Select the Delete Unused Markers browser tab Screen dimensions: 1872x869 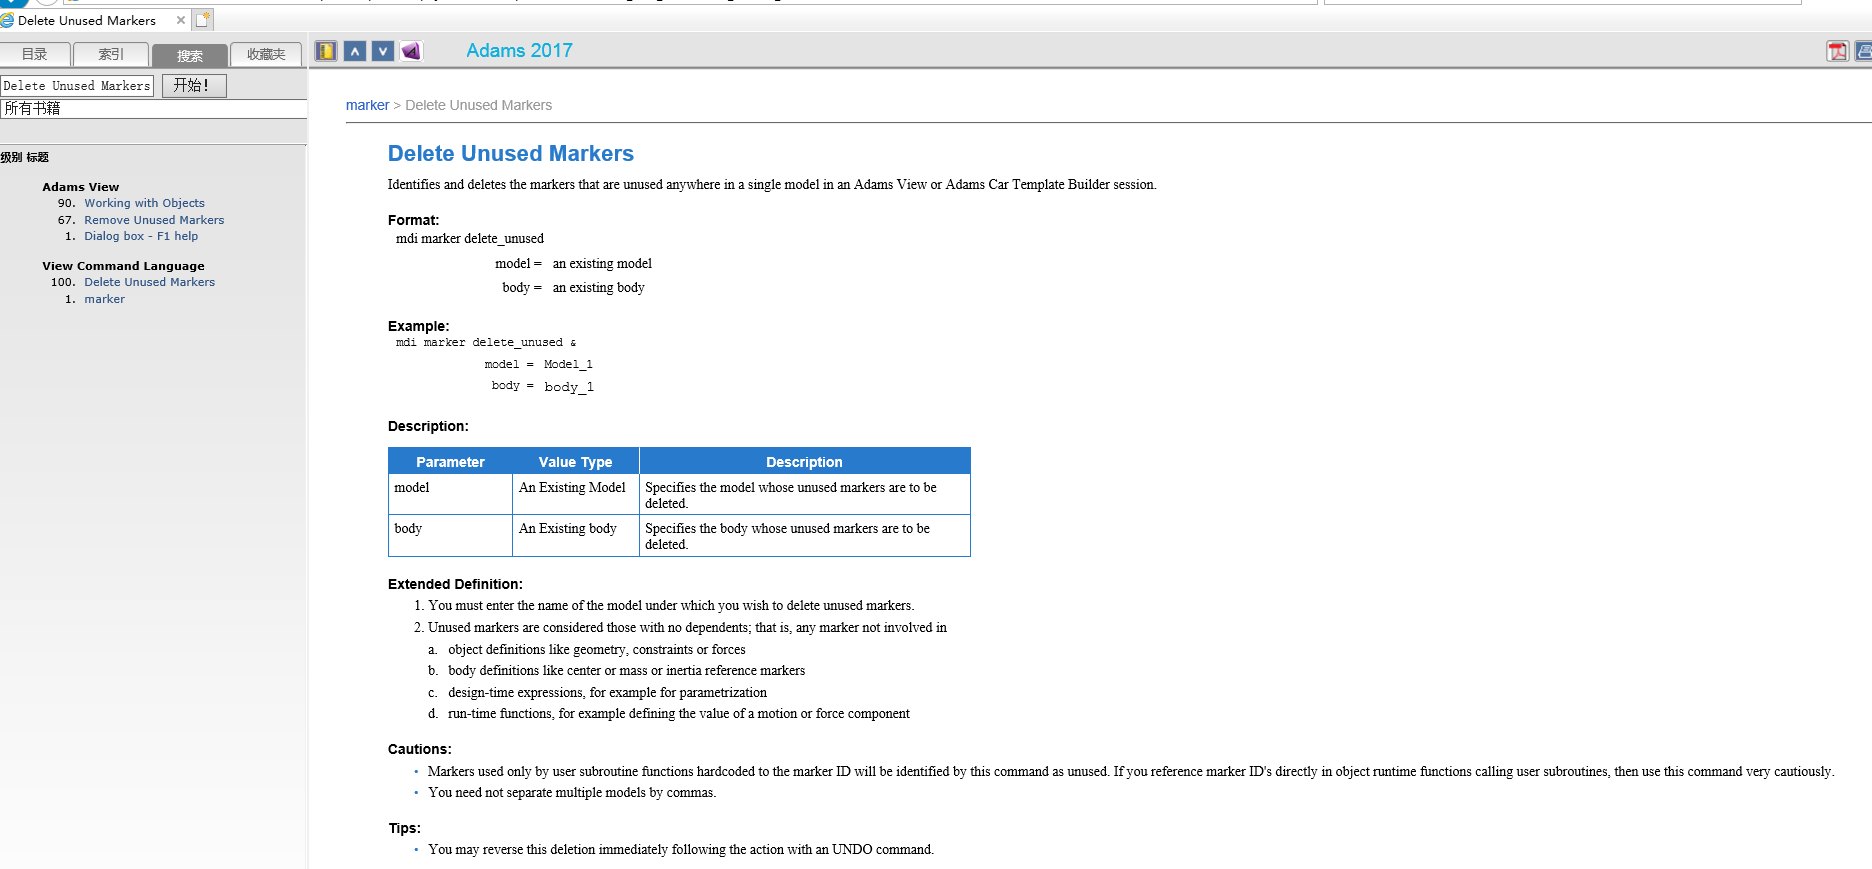87,20
